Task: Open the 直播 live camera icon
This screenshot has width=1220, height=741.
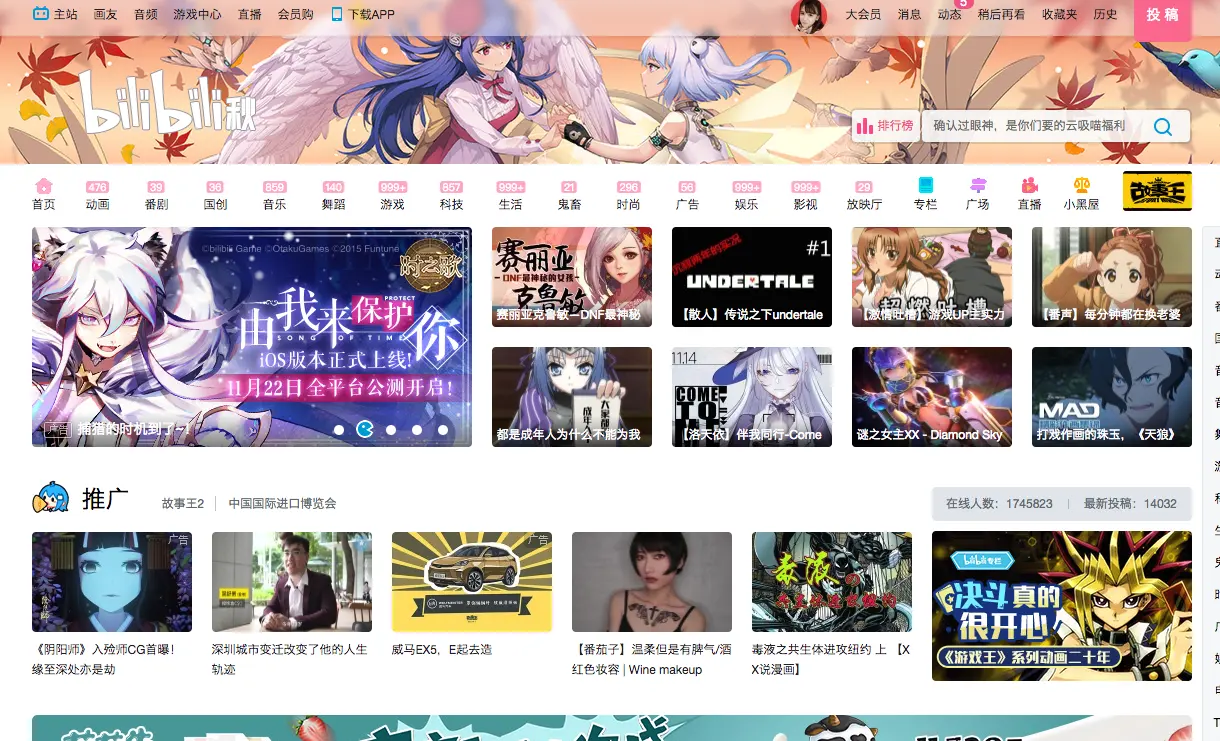Action: click(1029, 186)
